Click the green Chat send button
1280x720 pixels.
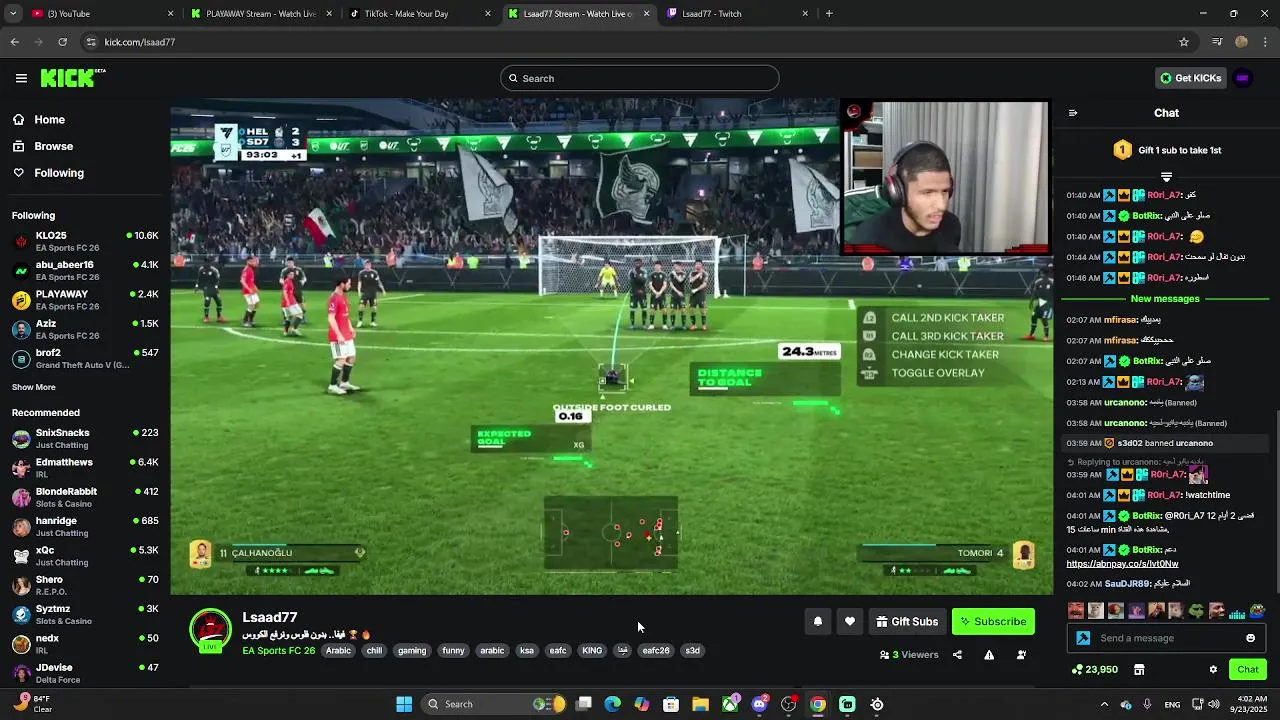[x=1248, y=670]
